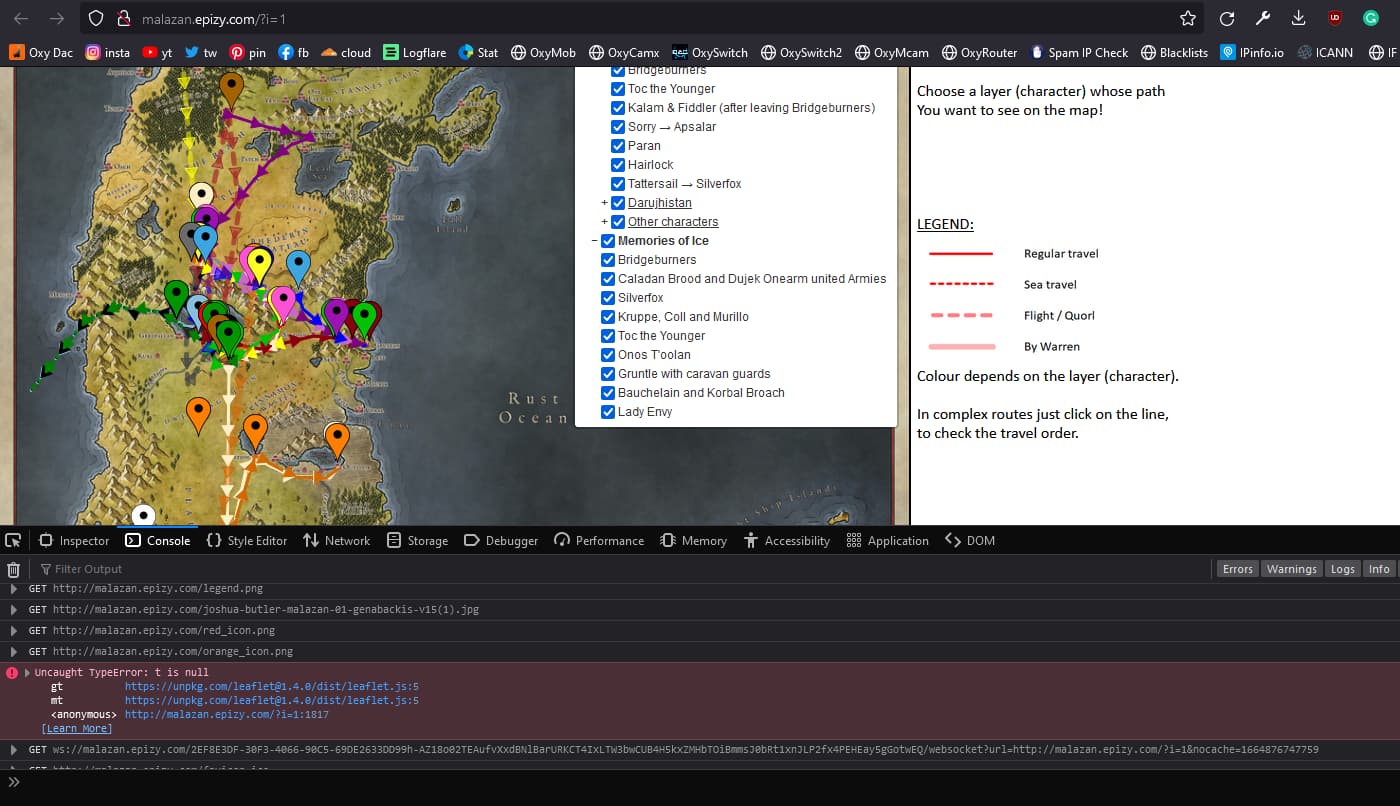This screenshot has width=1400, height=806.
Task: Expand the Other characters group
Action: click(603, 221)
